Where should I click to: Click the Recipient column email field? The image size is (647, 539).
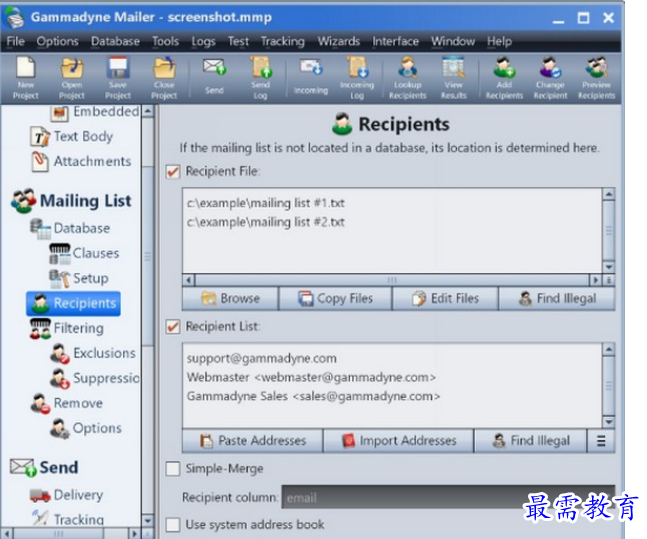pos(448,497)
